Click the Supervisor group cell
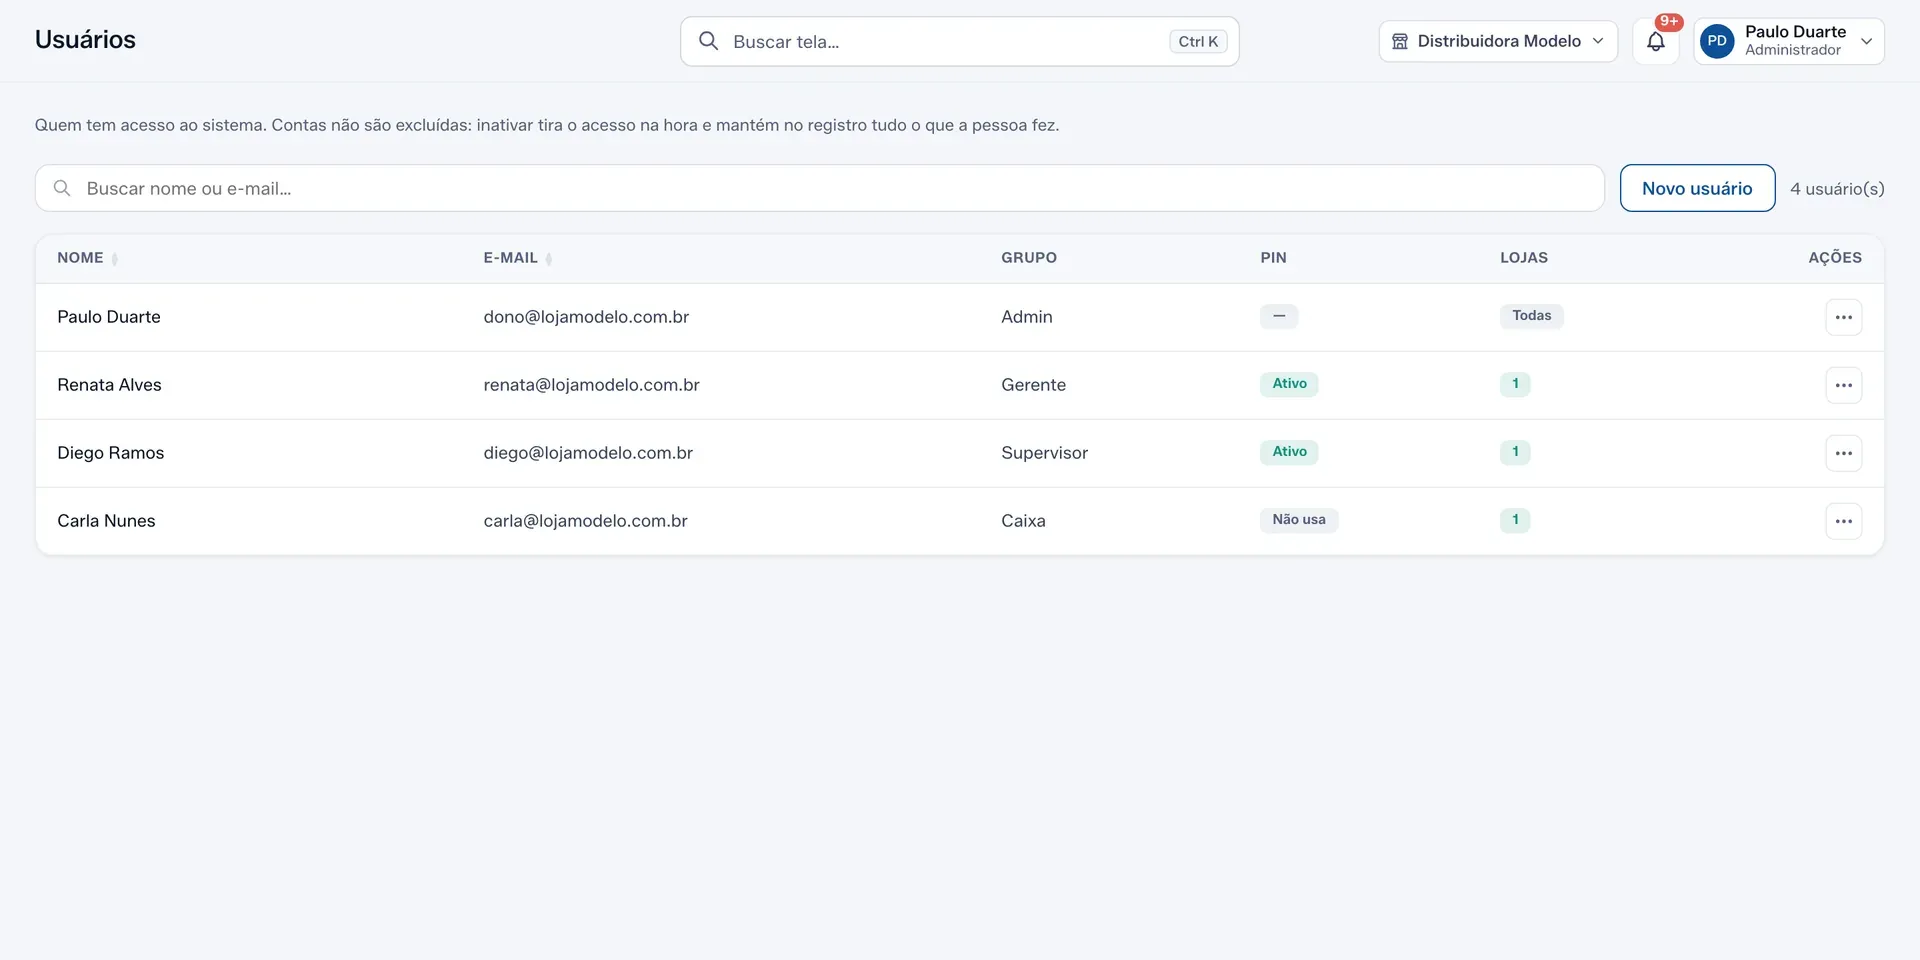The image size is (1920, 960). 1044,453
